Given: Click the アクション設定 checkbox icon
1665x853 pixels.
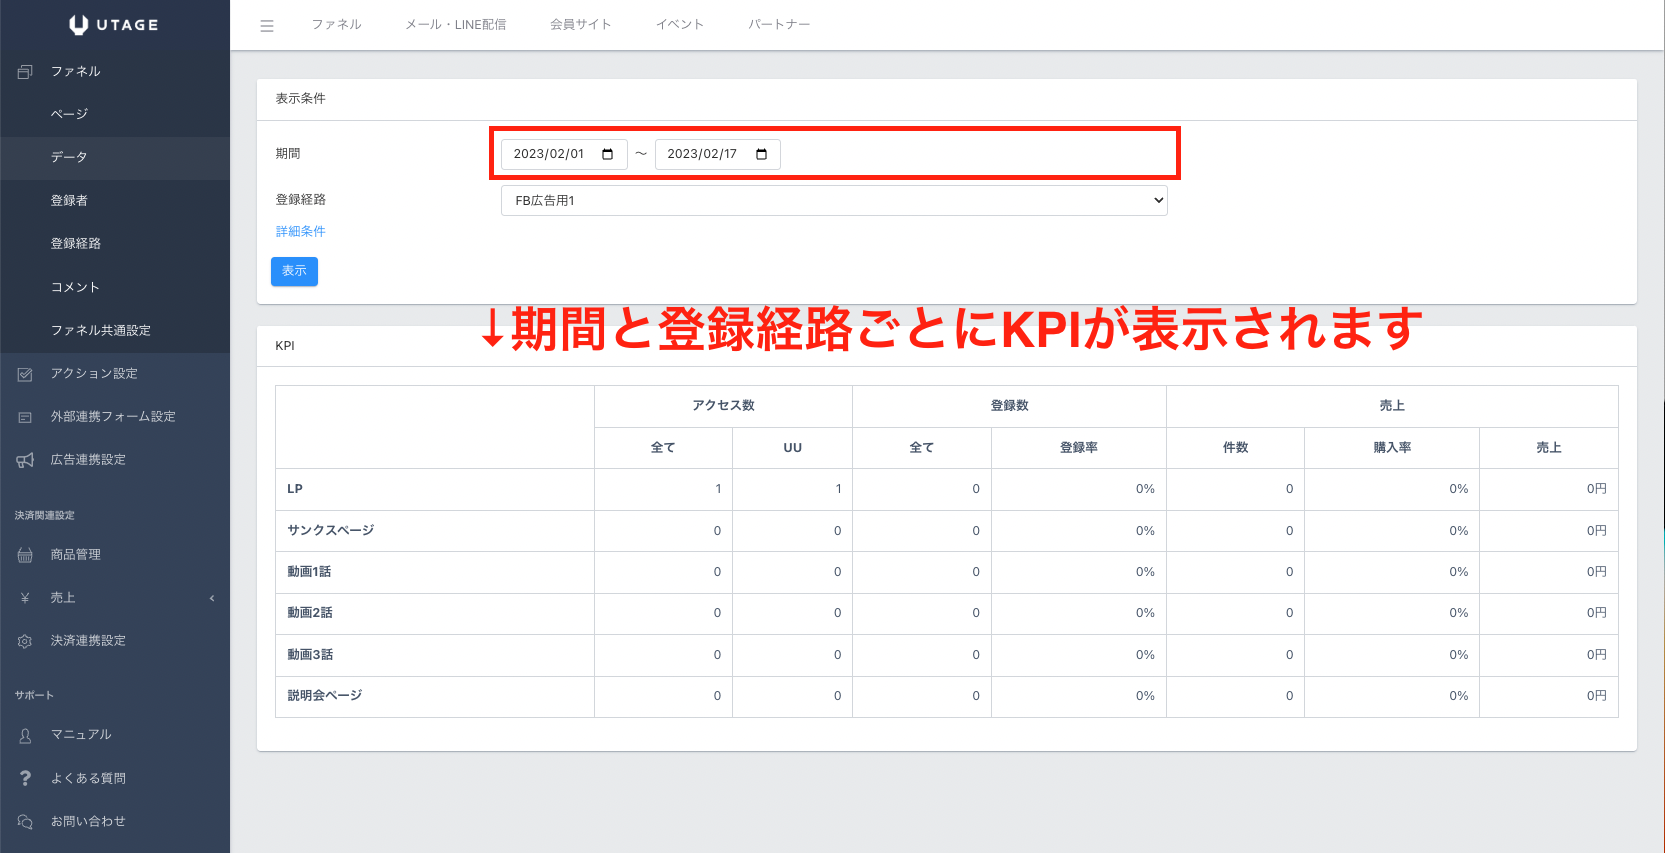Looking at the screenshot, I should click(x=25, y=374).
